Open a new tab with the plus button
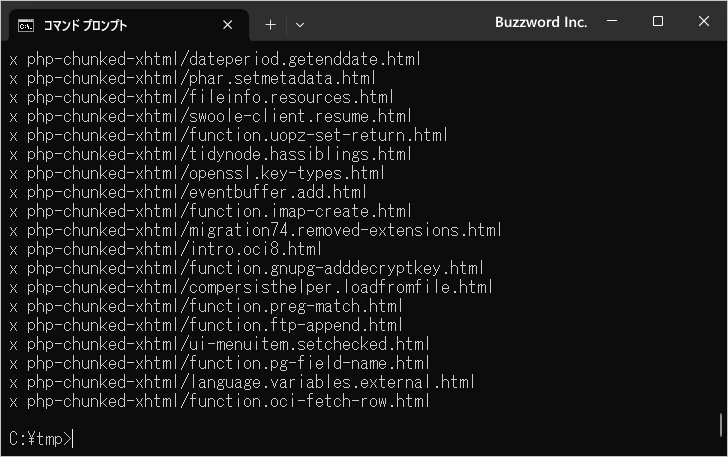 [x=270, y=25]
